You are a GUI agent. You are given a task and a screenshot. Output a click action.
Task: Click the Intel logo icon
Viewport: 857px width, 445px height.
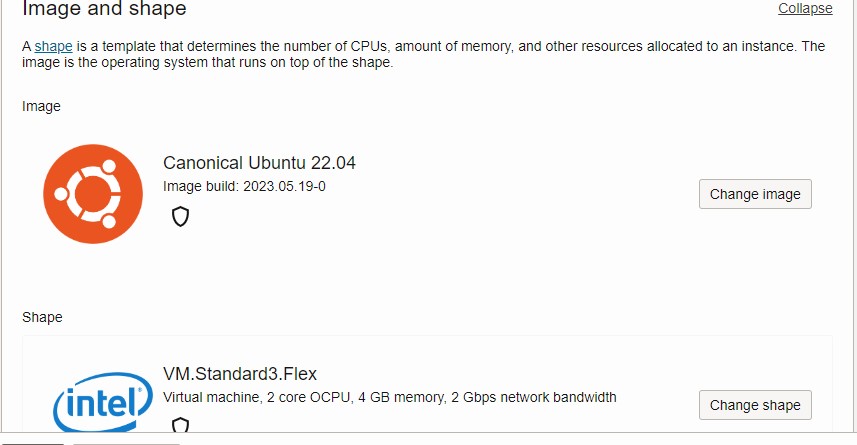pyautogui.click(x=95, y=407)
